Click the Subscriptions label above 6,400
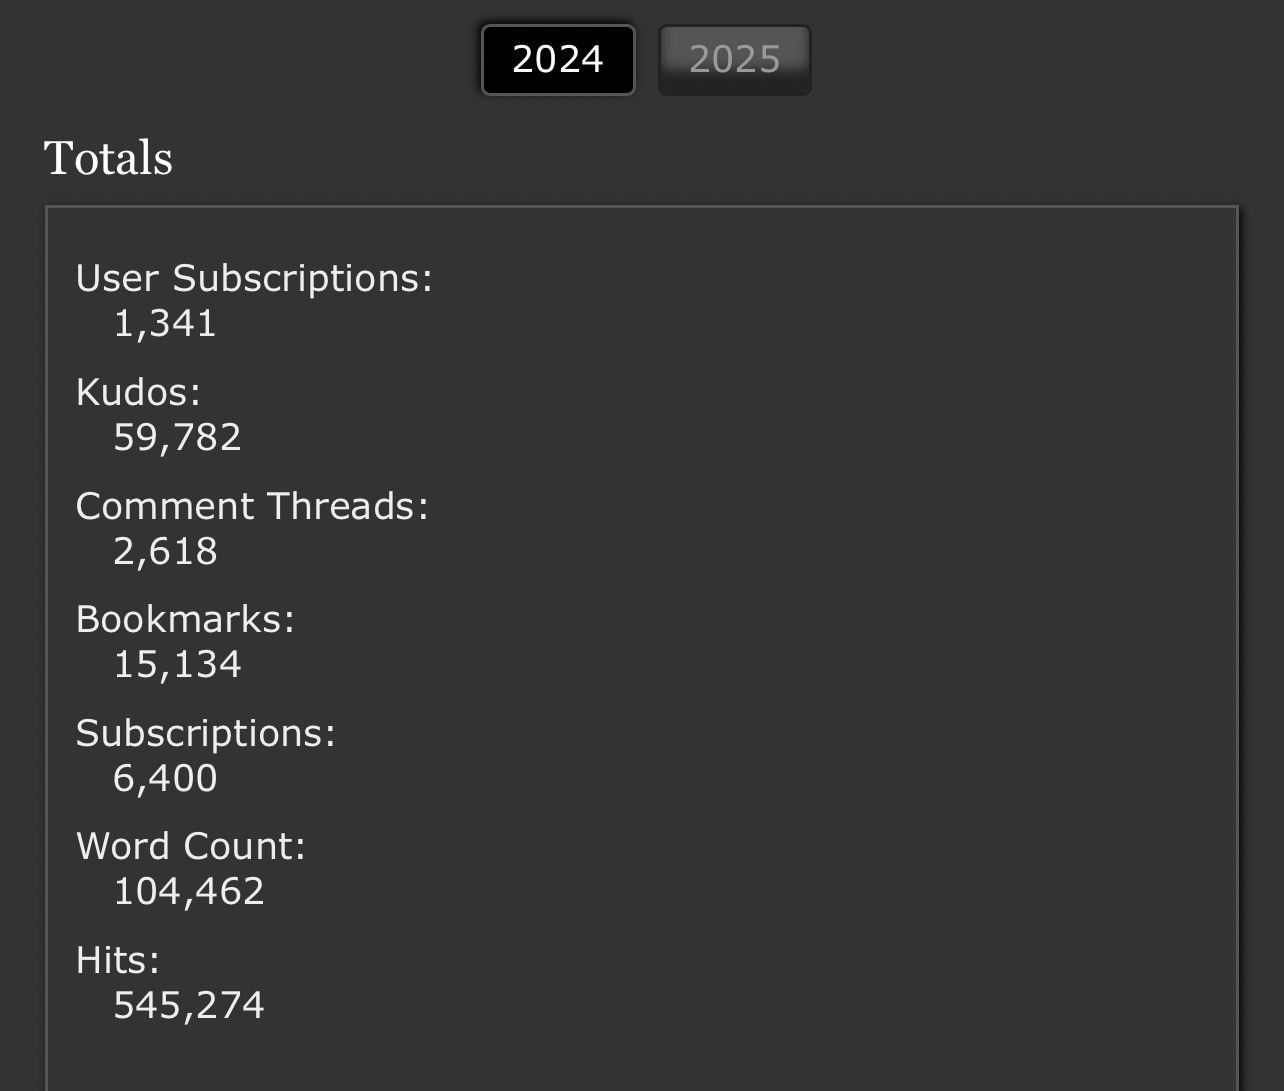Image resolution: width=1284 pixels, height=1091 pixels. [x=206, y=734]
